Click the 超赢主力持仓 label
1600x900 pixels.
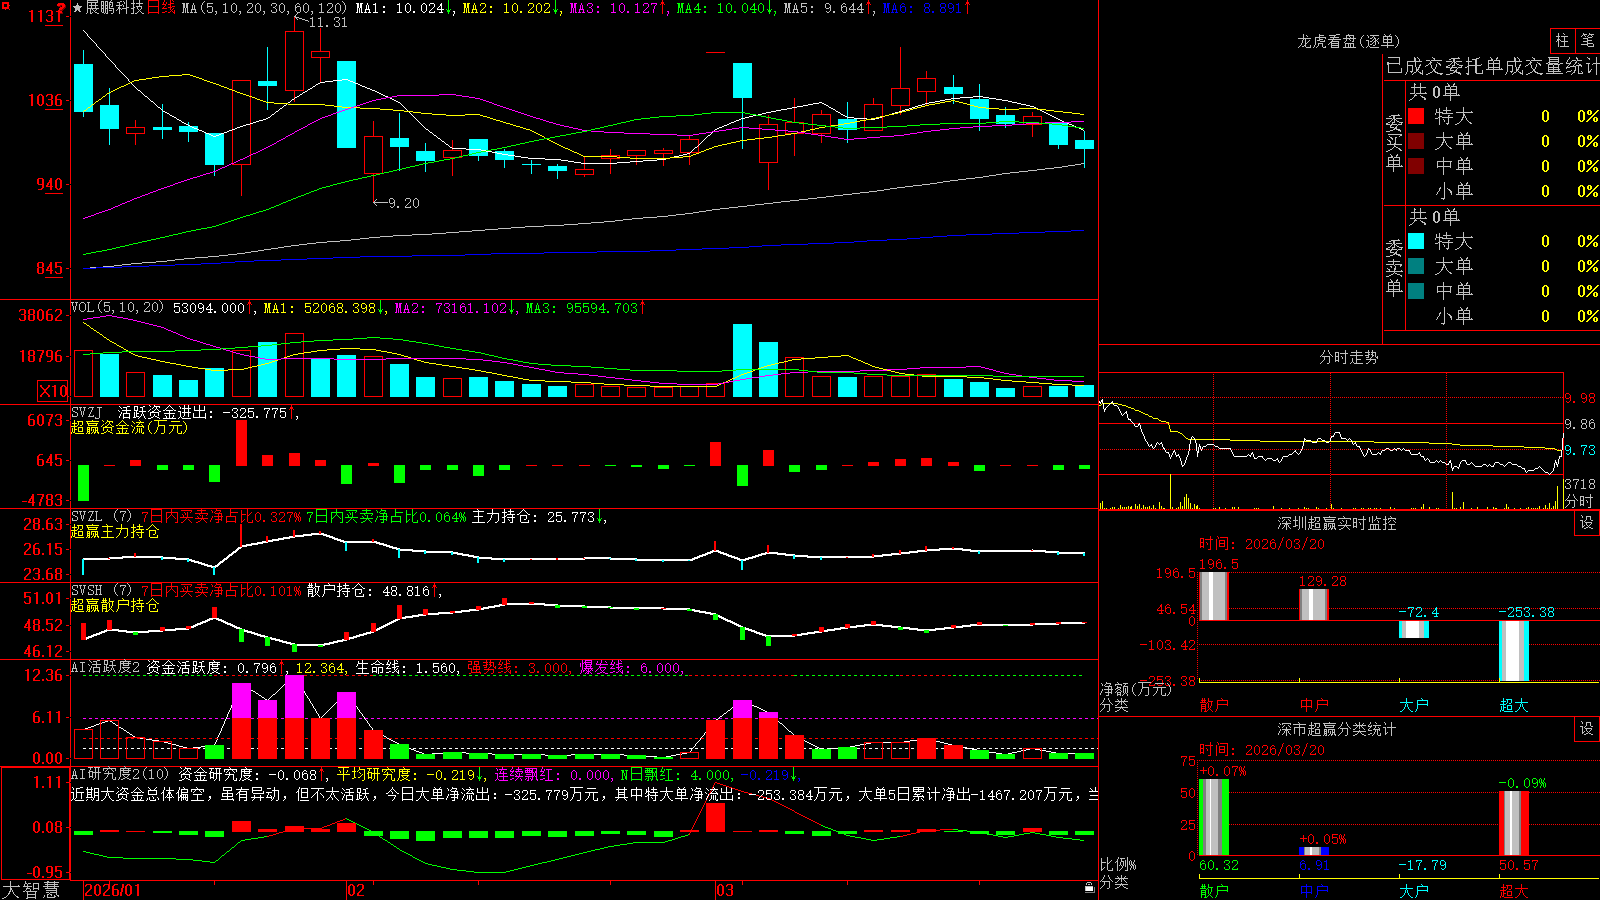[114, 531]
